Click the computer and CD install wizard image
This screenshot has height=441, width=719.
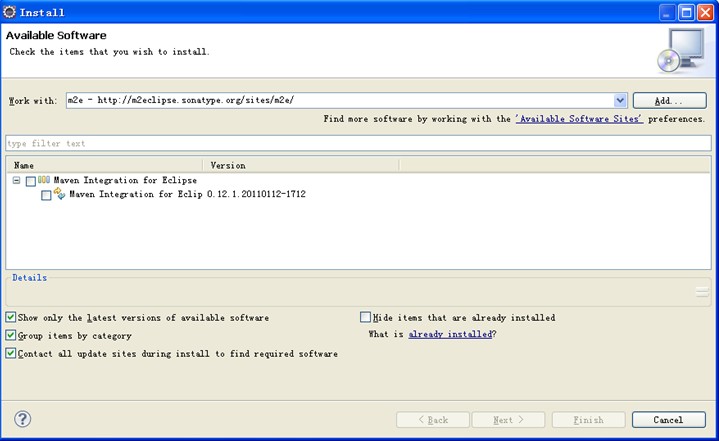680,50
